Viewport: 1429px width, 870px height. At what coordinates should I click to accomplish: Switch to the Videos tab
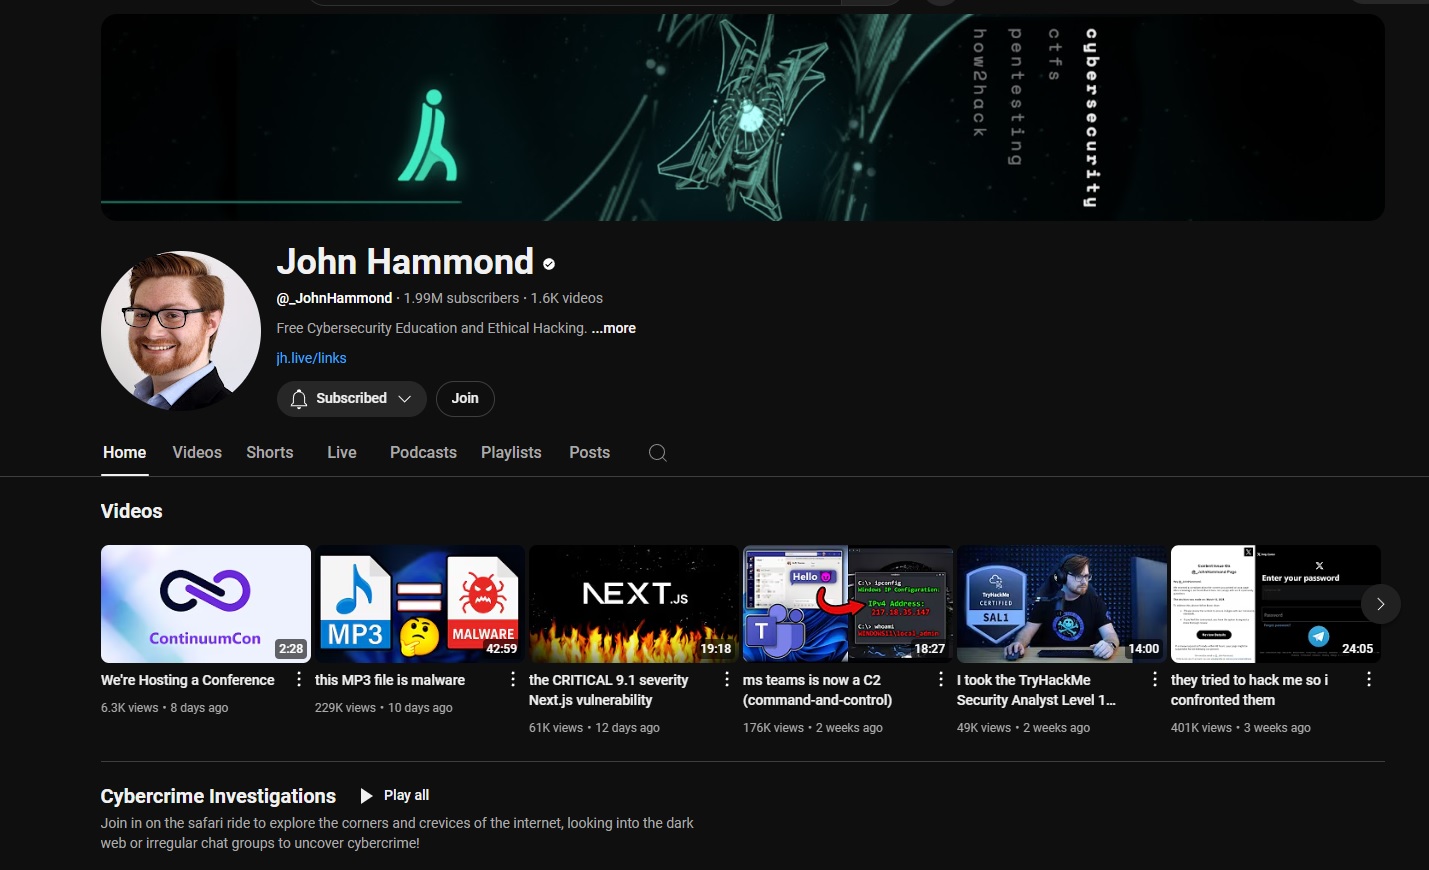pyautogui.click(x=197, y=453)
